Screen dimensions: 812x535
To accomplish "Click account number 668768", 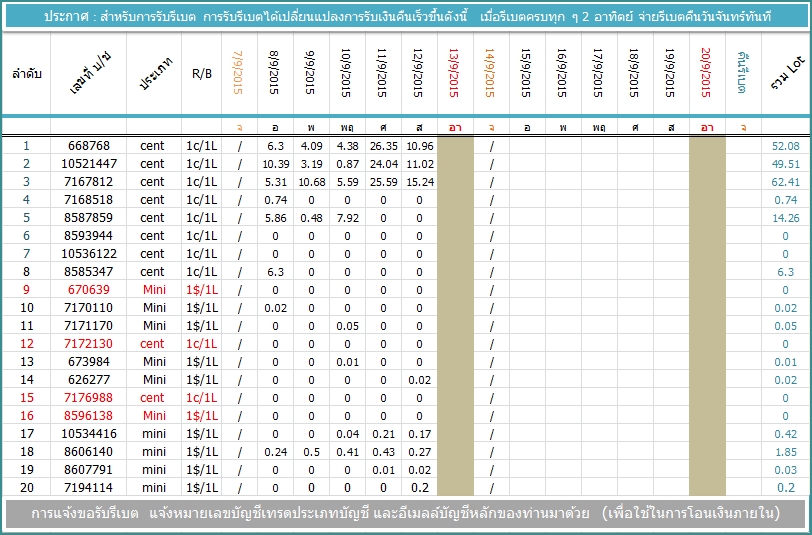I will 89,146.
